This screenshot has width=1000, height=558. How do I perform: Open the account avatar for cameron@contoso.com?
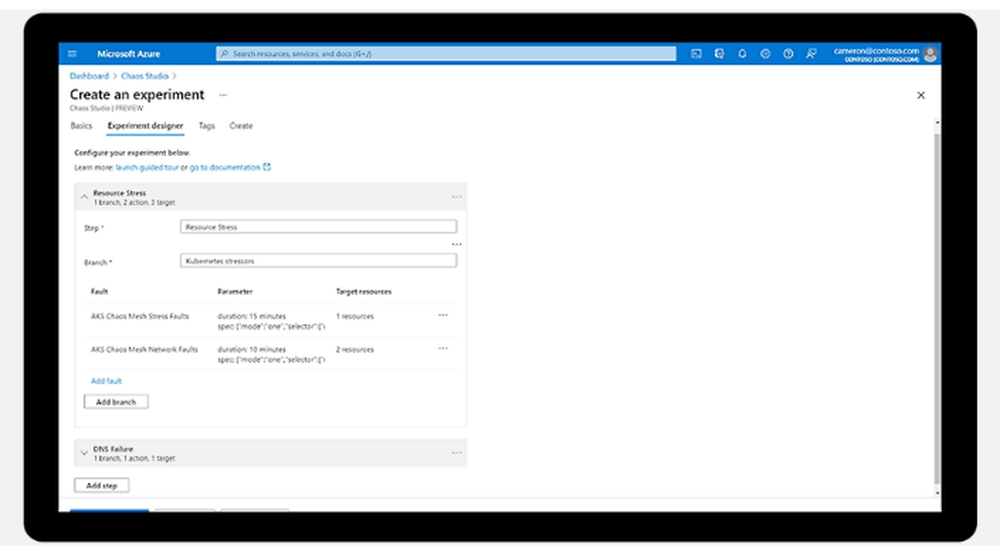pyautogui.click(x=930, y=54)
